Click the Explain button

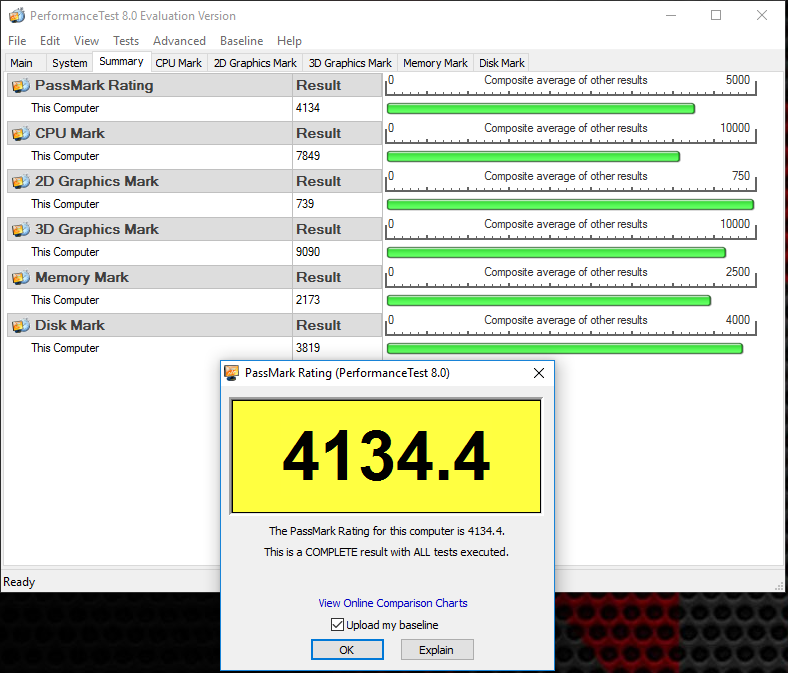click(x=437, y=650)
